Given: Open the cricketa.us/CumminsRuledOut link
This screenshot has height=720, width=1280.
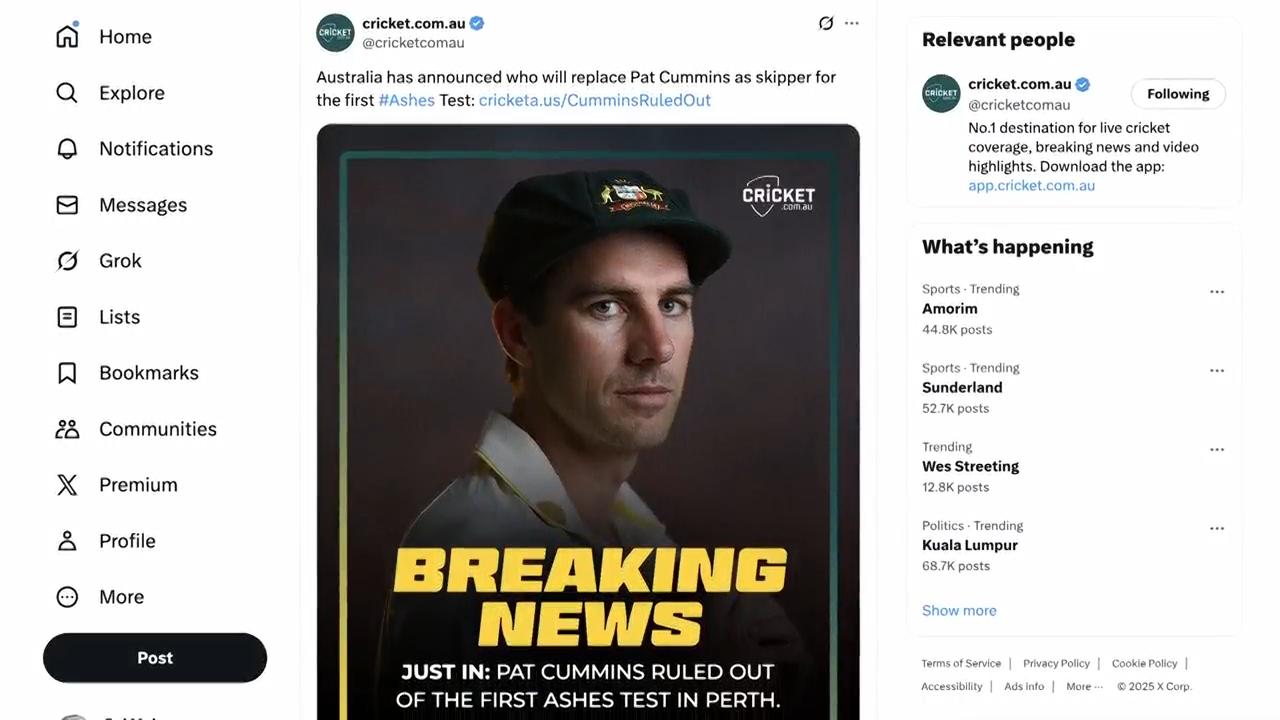Looking at the screenshot, I should pyautogui.click(x=595, y=100).
